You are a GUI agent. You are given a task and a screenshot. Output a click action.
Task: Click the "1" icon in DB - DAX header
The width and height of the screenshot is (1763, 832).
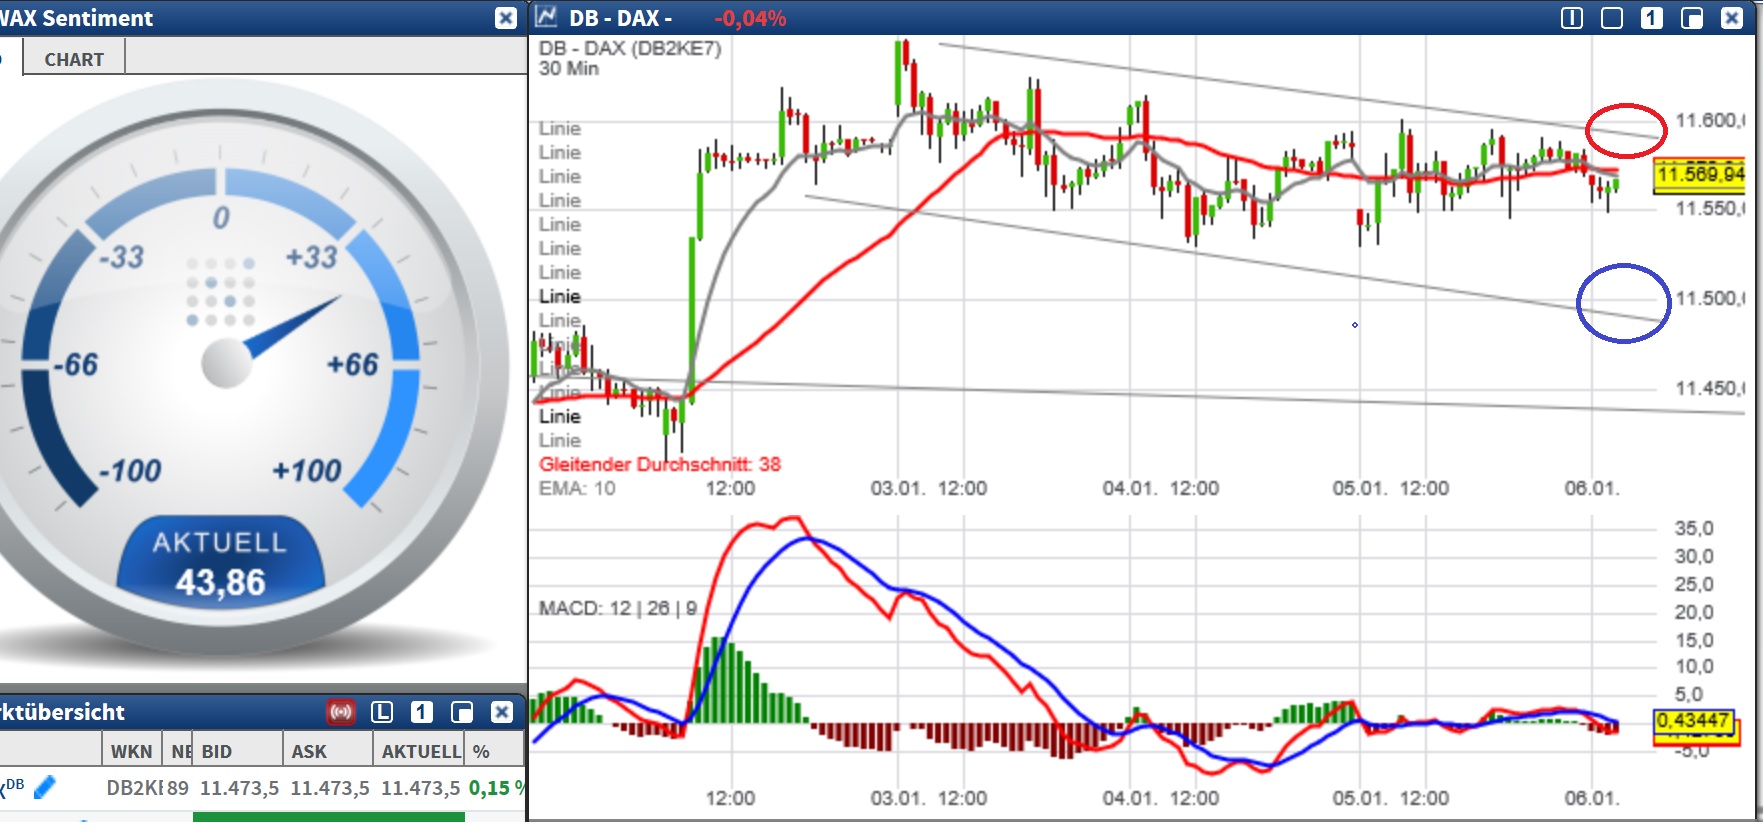[1652, 18]
